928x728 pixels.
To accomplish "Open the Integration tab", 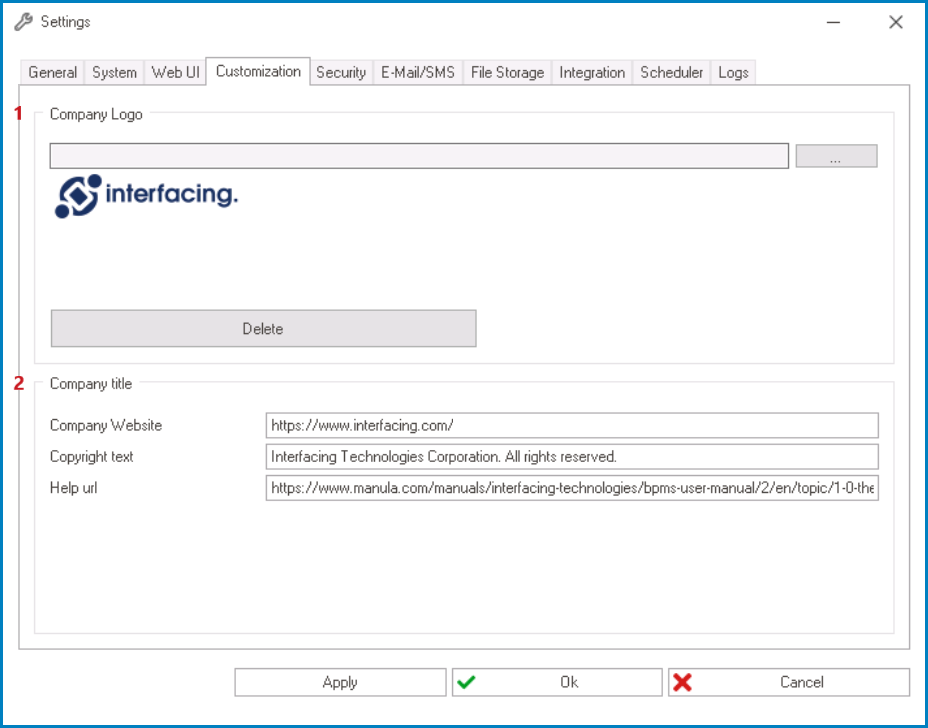I will 592,72.
